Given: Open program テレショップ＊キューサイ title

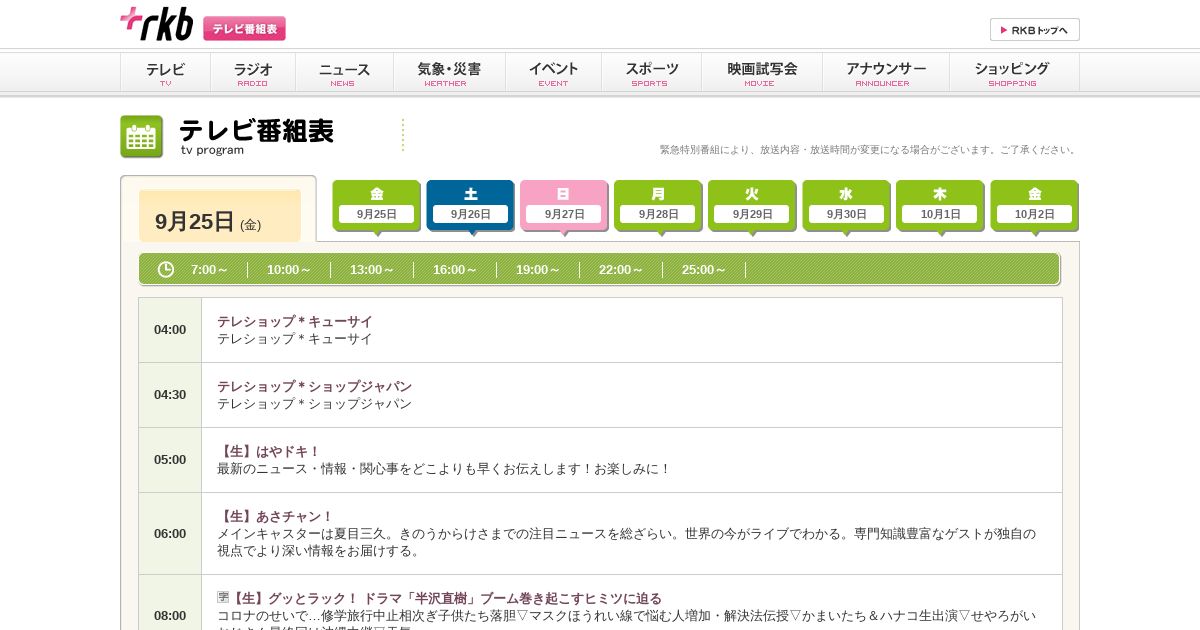Looking at the screenshot, I should pyautogui.click(x=295, y=321).
